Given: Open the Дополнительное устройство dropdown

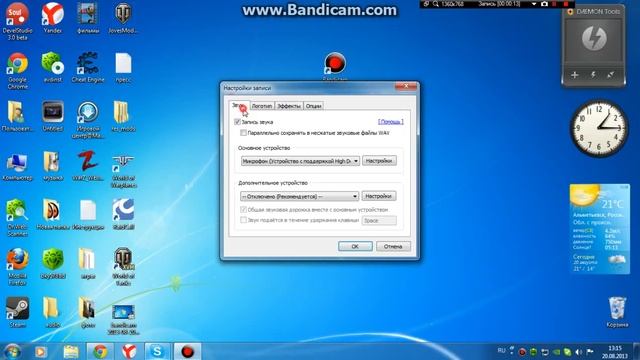Looking at the screenshot, I should tap(300, 196).
